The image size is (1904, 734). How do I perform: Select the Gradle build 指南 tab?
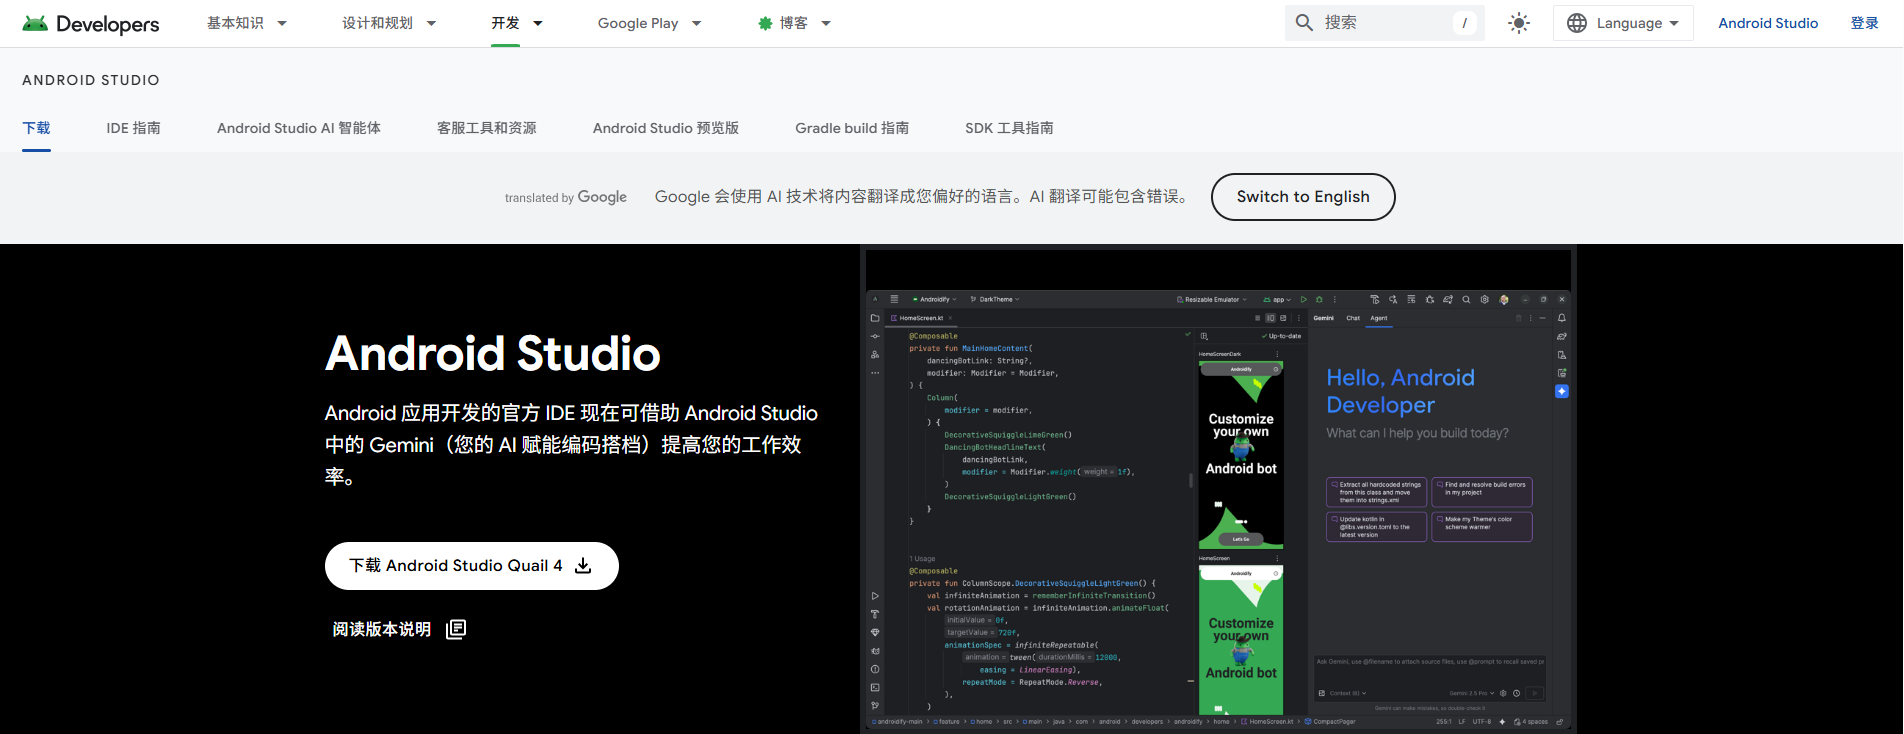(852, 128)
